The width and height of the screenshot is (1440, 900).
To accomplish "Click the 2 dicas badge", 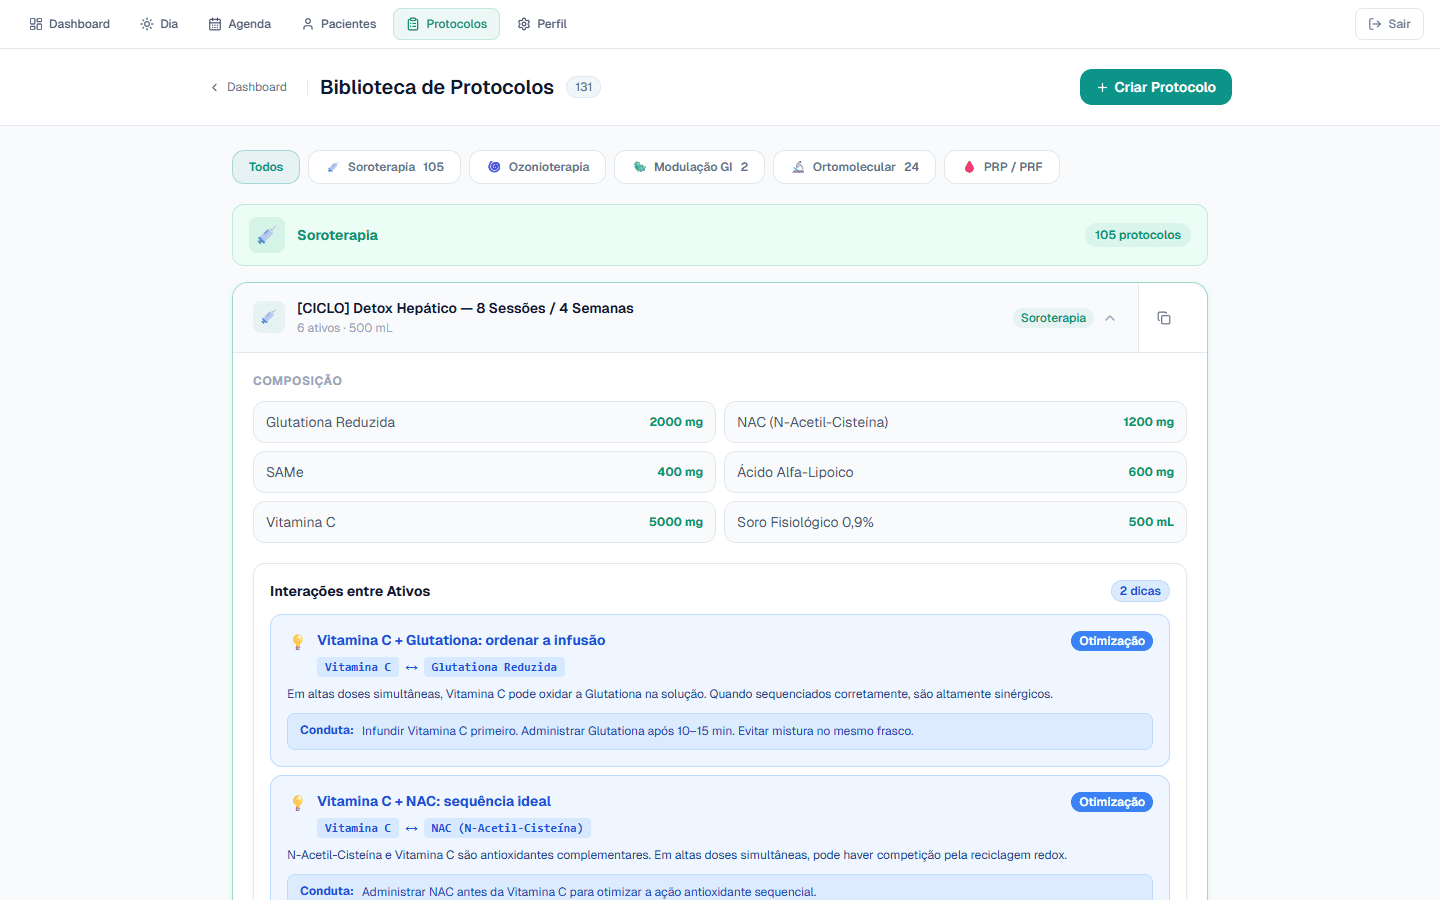I will [1140, 591].
